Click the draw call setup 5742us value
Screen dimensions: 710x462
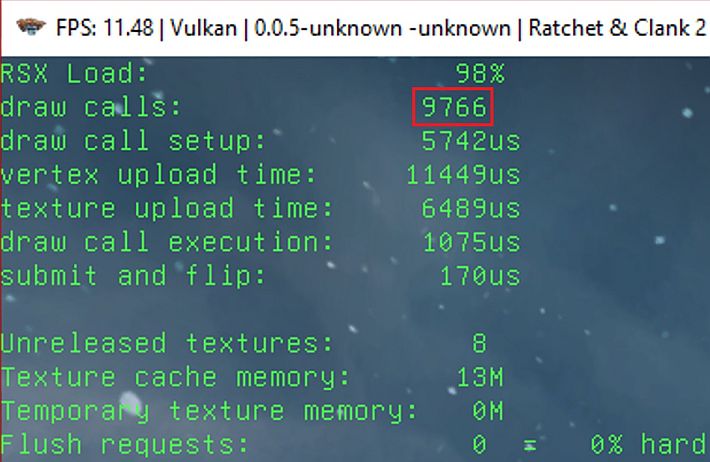click(471, 141)
